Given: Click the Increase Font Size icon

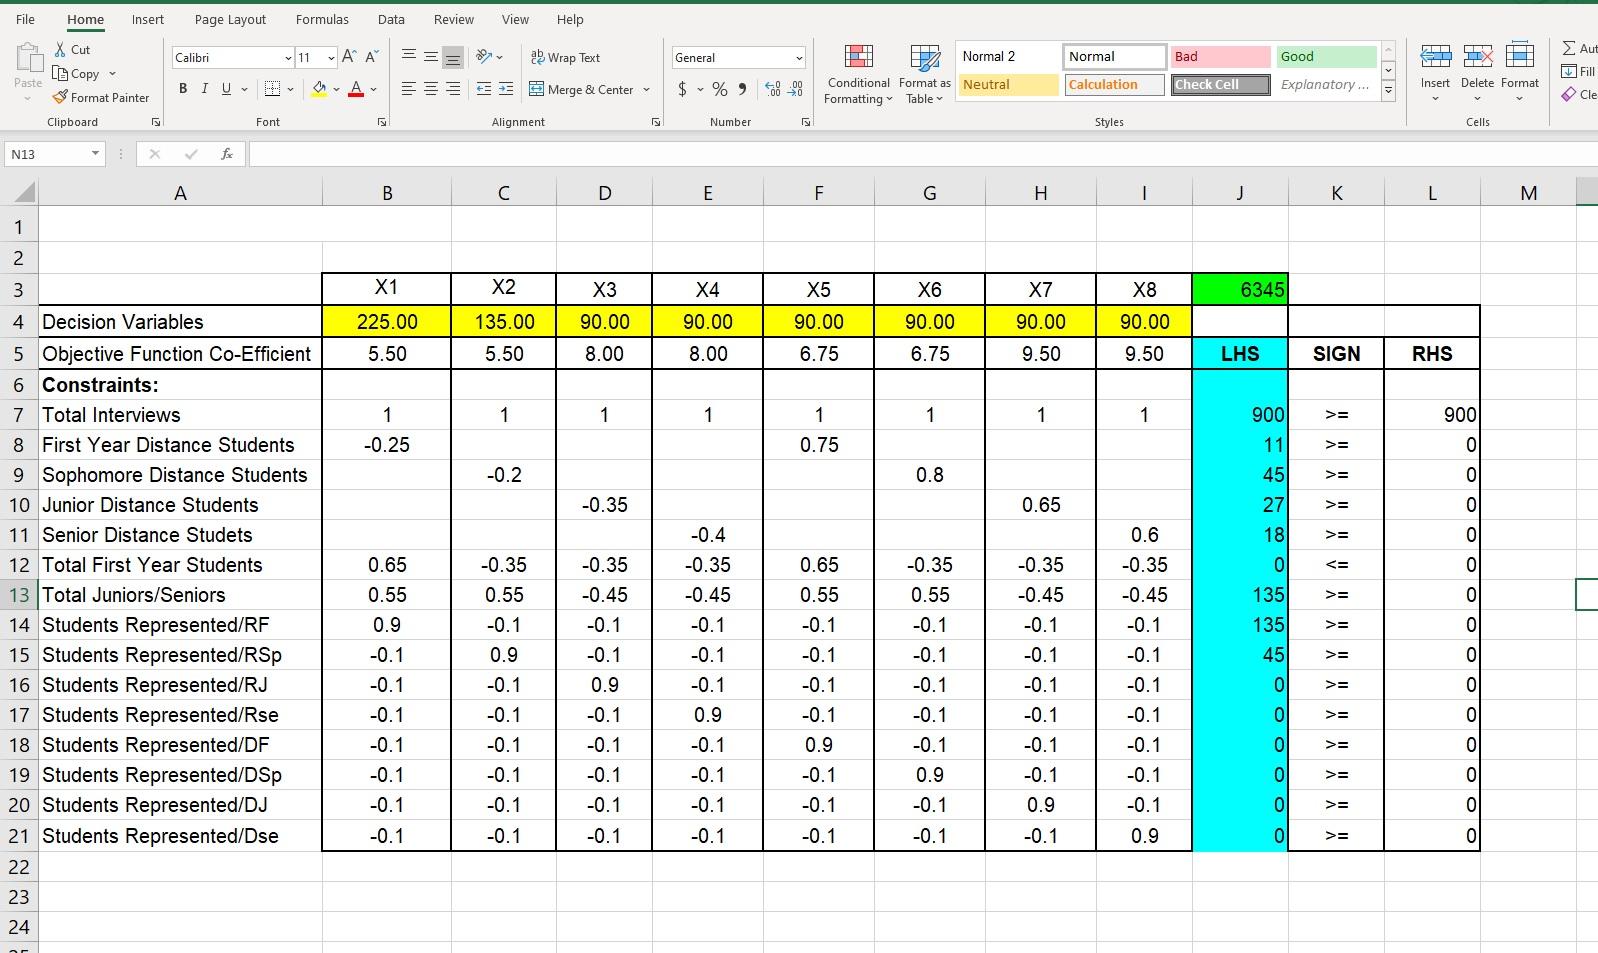Looking at the screenshot, I should pyautogui.click(x=348, y=57).
